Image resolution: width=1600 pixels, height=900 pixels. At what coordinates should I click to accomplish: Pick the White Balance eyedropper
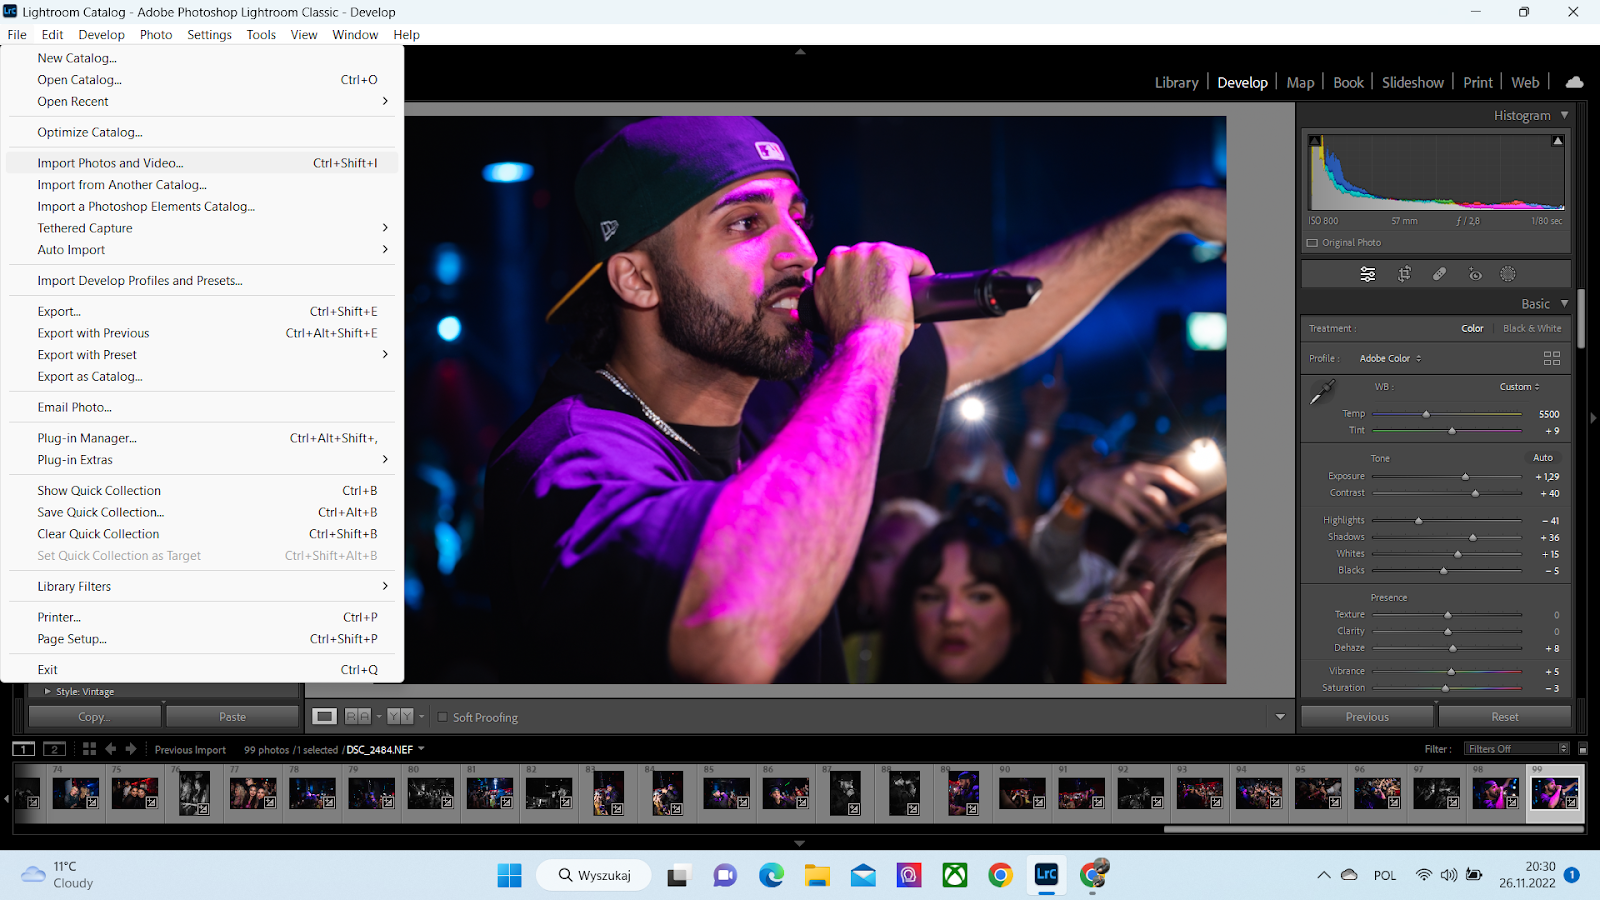click(1322, 392)
